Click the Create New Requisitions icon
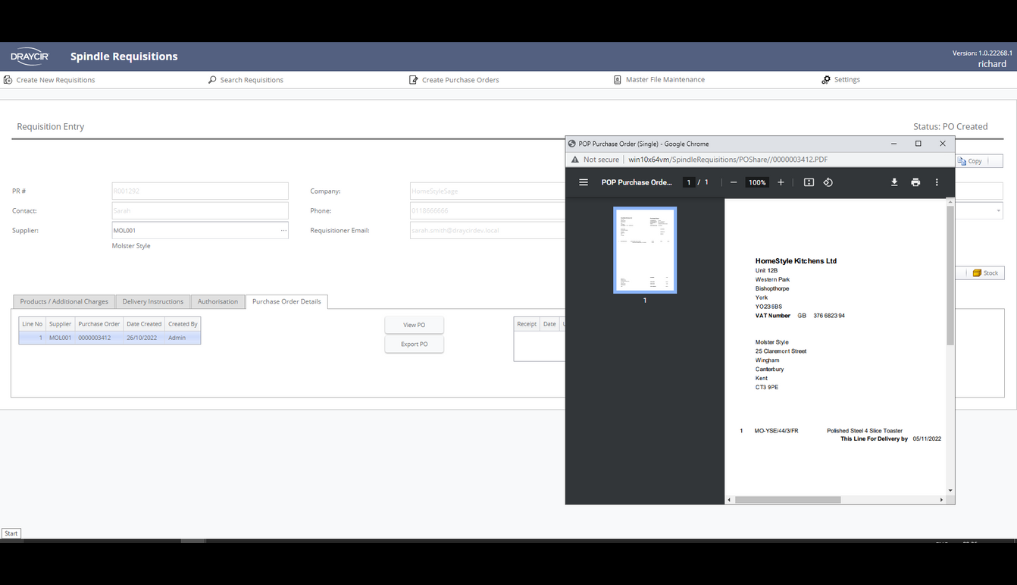Image resolution: width=1017 pixels, height=585 pixels. tap(8, 80)
